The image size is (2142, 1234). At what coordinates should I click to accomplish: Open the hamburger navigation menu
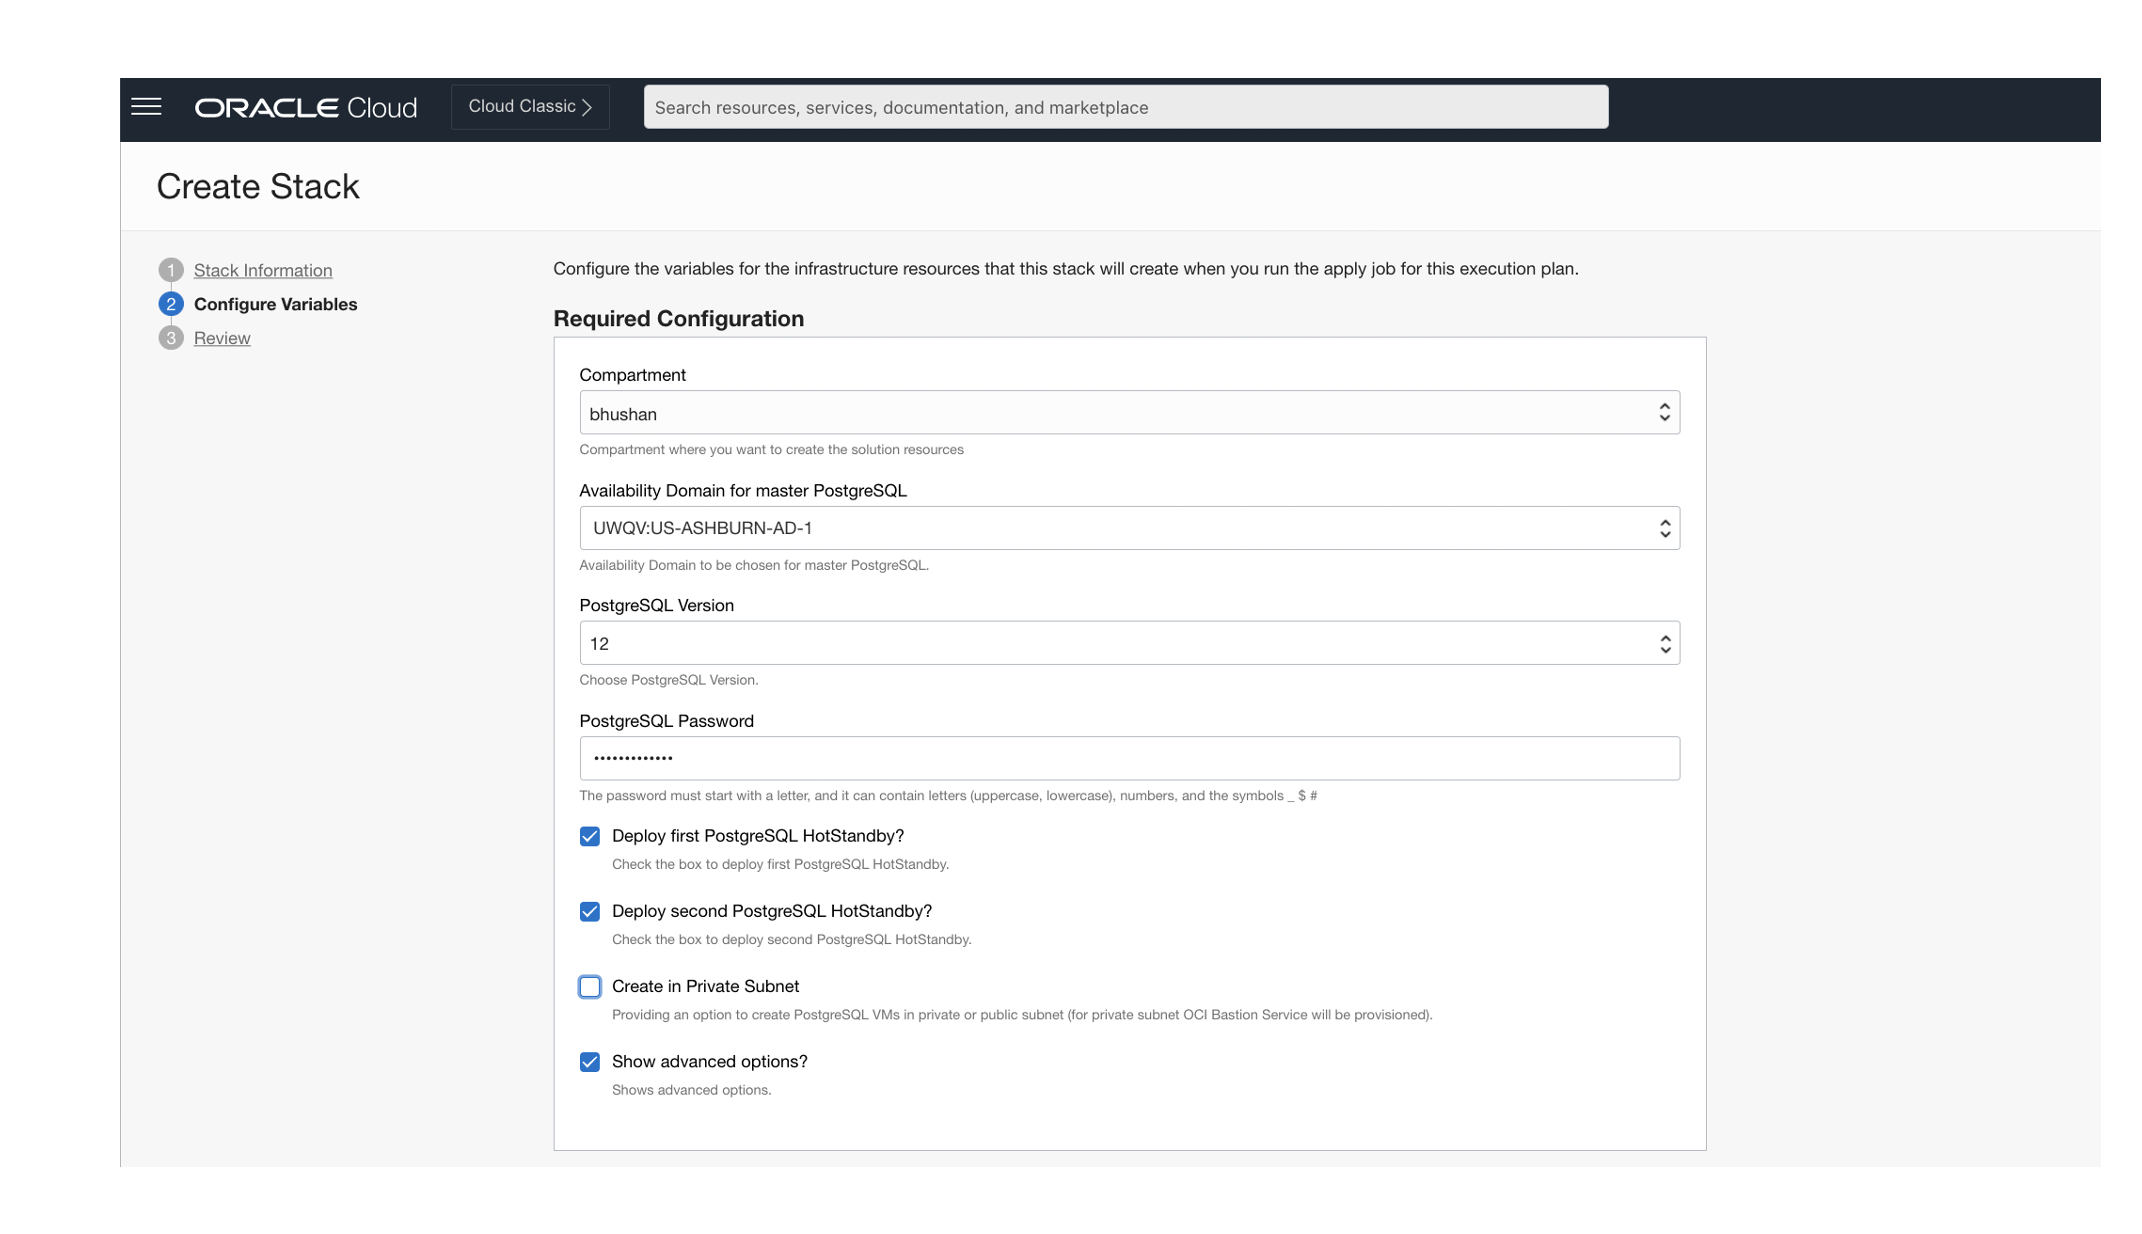click(146, 107)
